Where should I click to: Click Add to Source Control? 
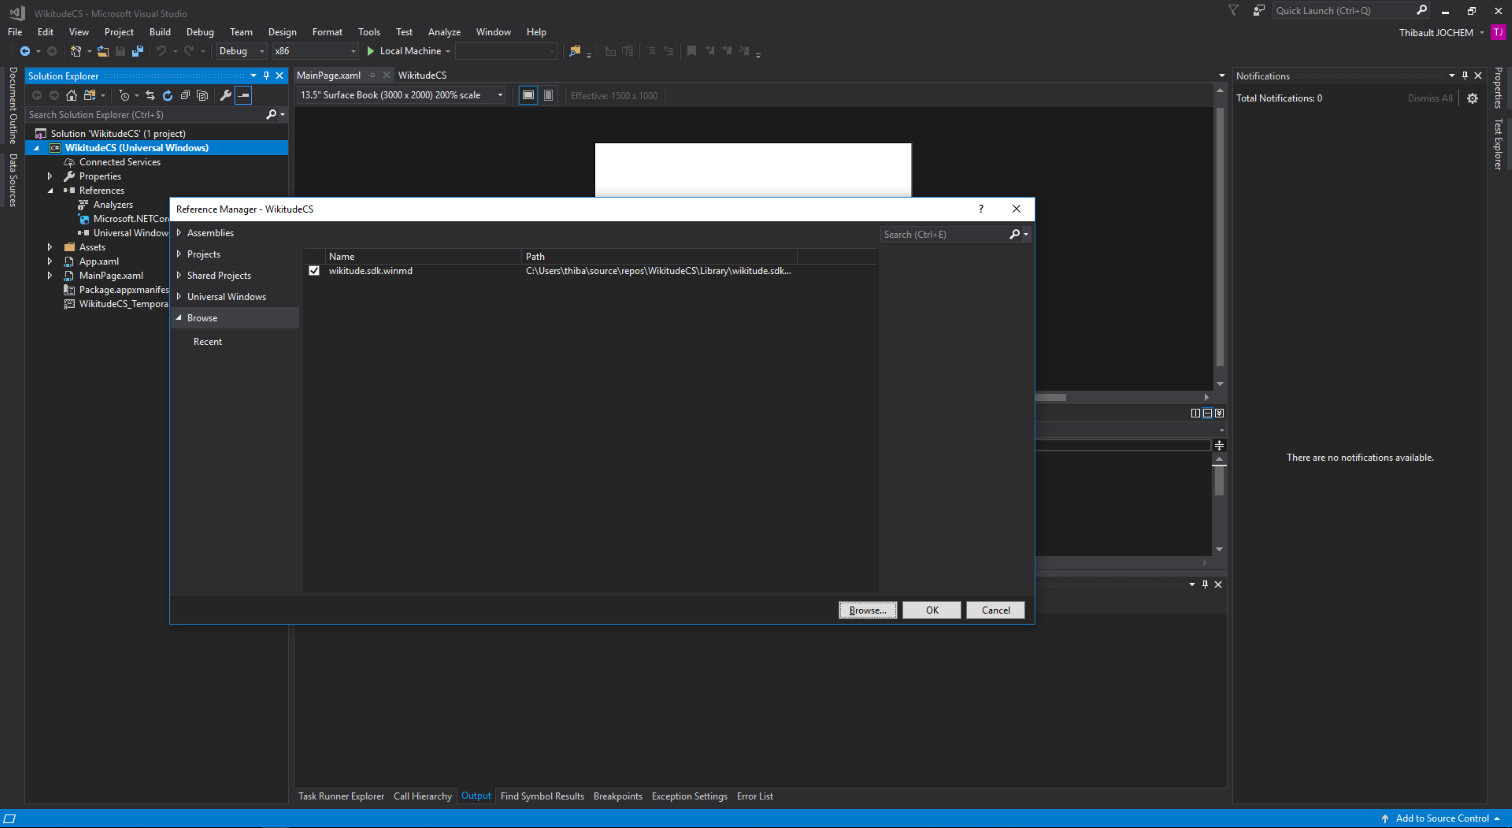1442,818
